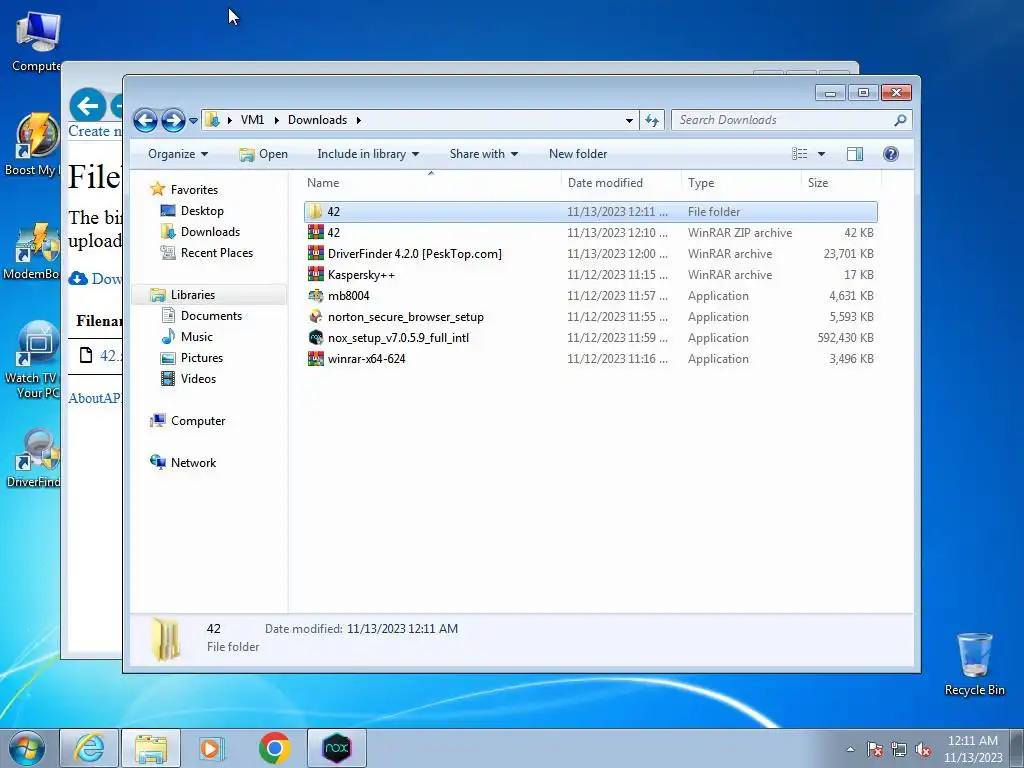Click the Back arrow in Explorer window
The width and height of the screenshot is (1024, 768).
(145, 120)
